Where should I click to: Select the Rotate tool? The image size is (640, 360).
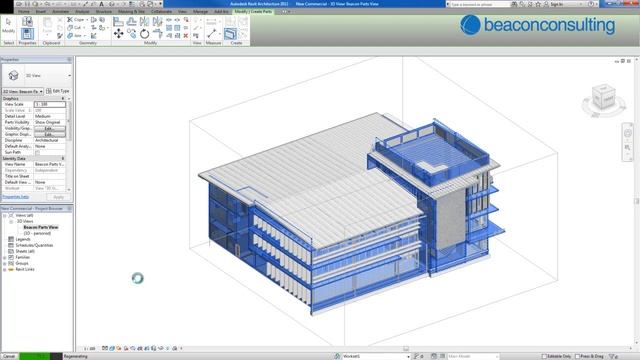pyautogui.click(x=144, y=33)
